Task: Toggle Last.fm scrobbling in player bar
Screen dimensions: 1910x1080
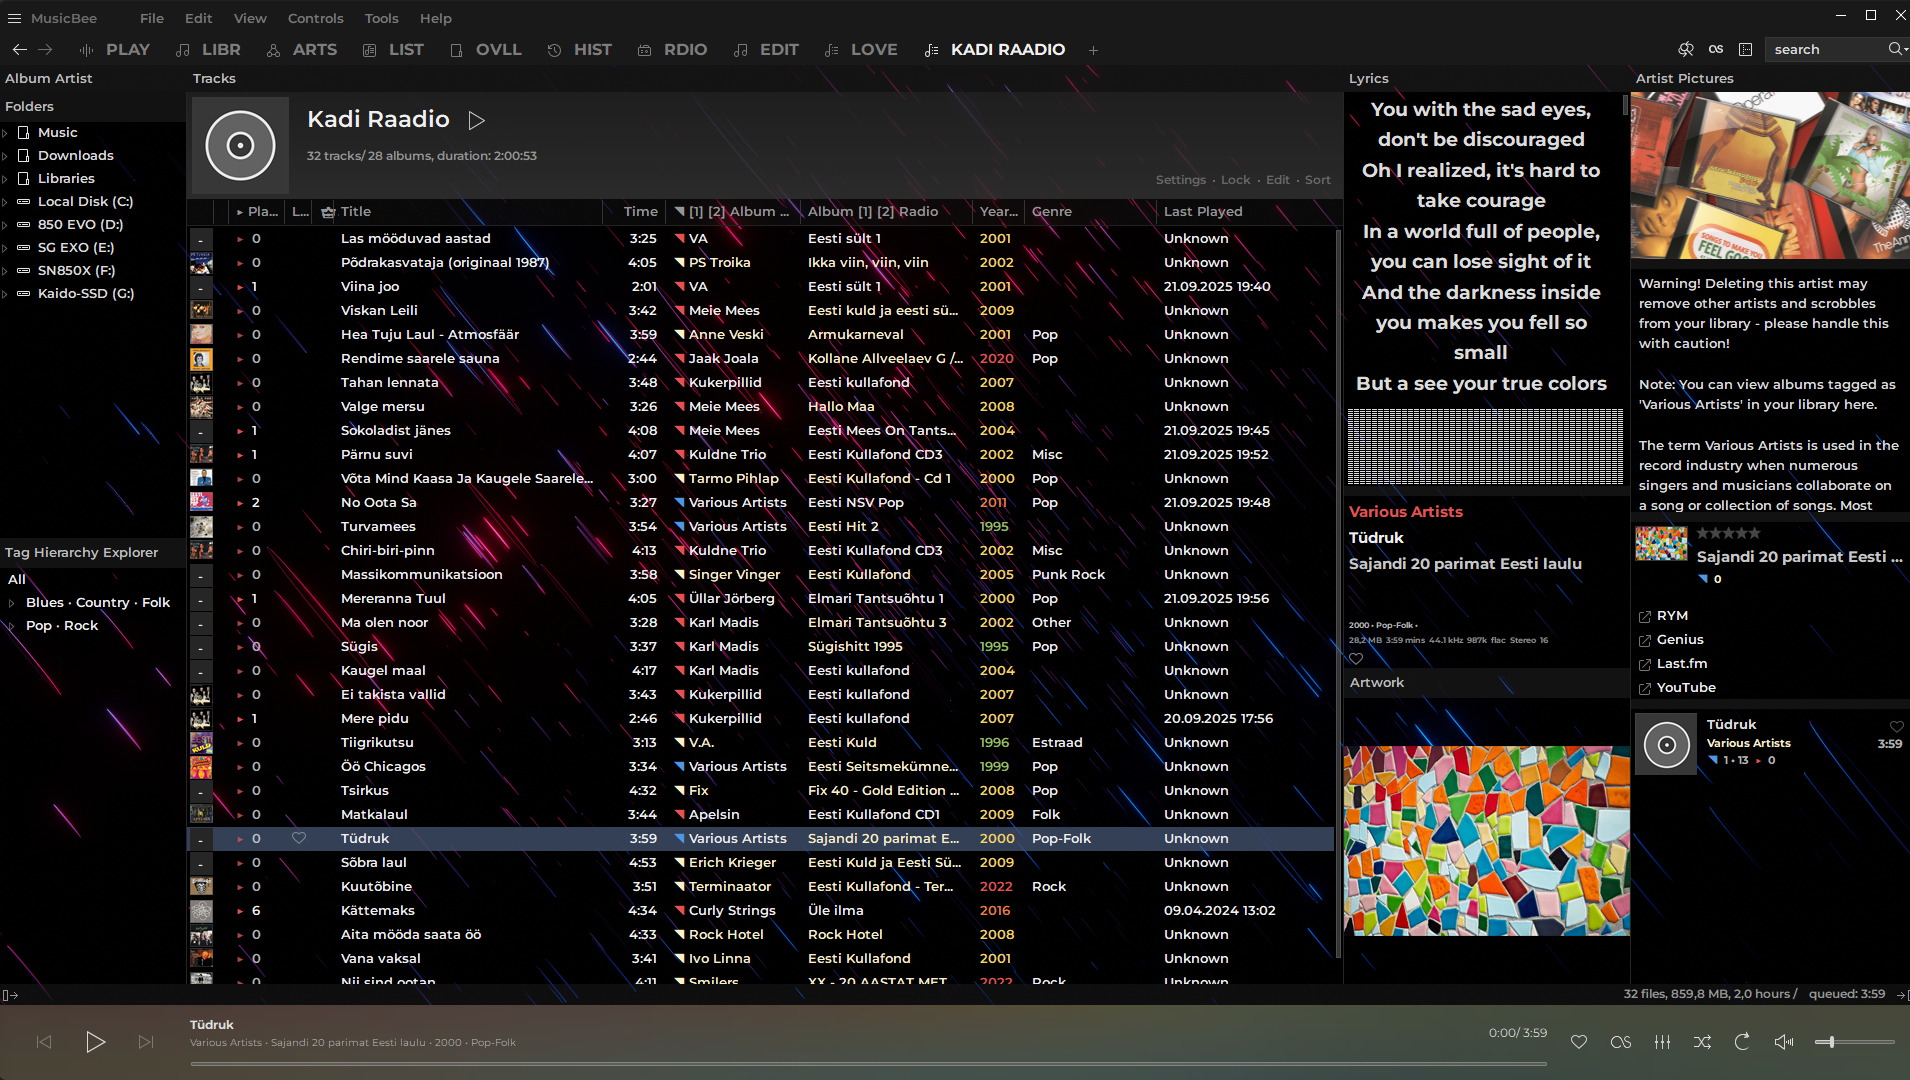Action: pos(1621,1042)
